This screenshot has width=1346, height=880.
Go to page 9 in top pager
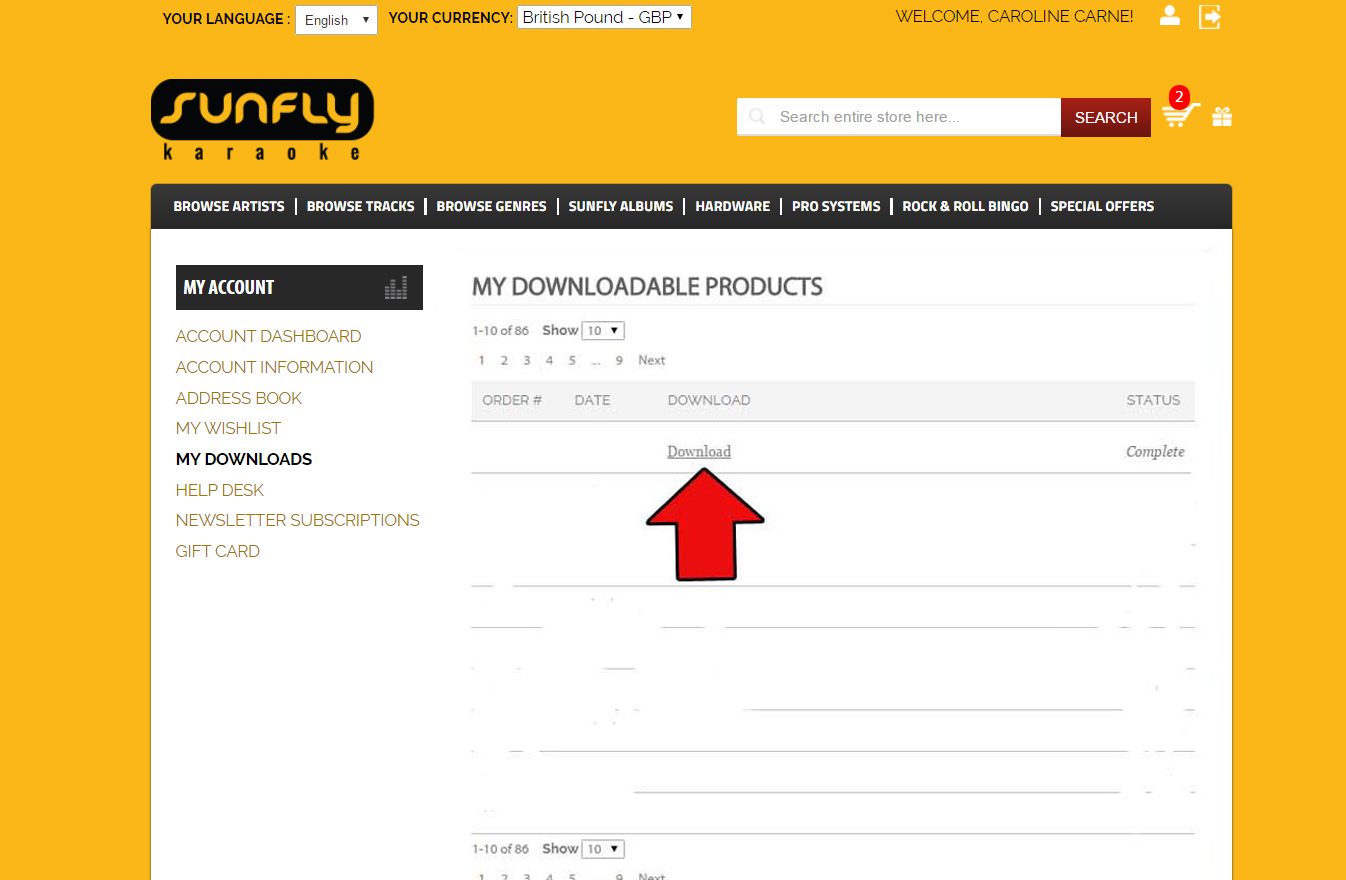(620, 360)
